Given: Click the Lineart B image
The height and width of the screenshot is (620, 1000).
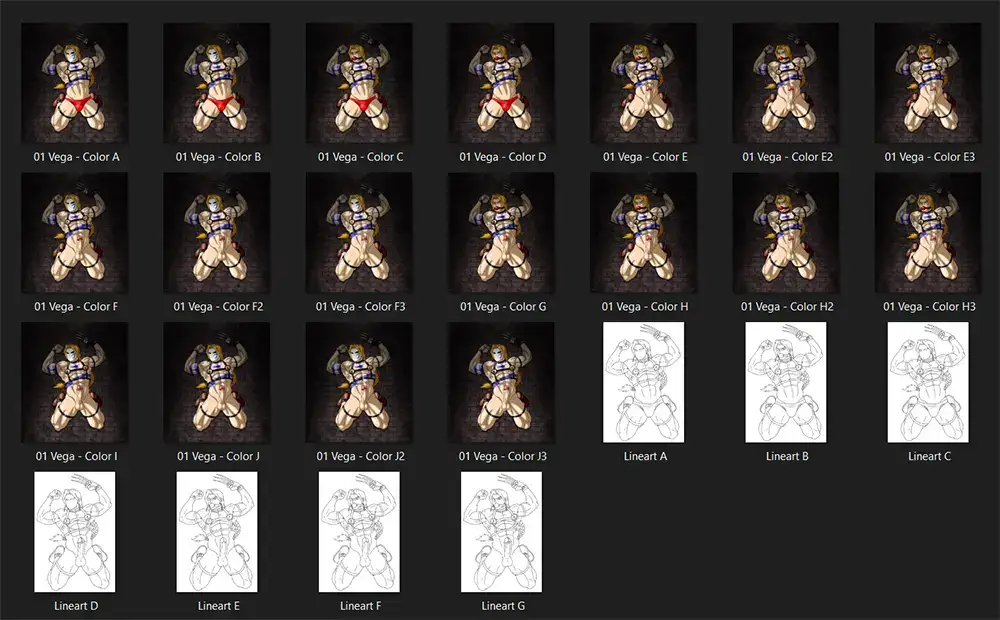Looking at the screenshot, I should (786, 382).
